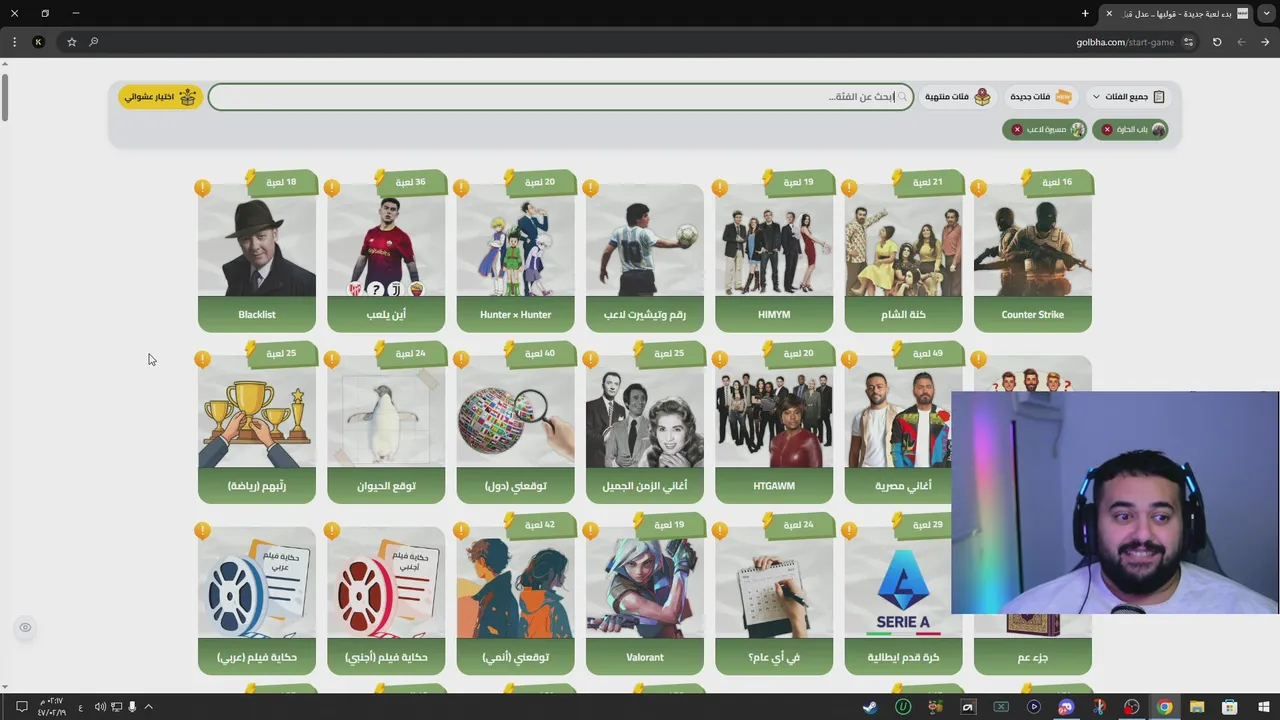Open the Chrome tab search dropdown arrow

[1266, 13]
